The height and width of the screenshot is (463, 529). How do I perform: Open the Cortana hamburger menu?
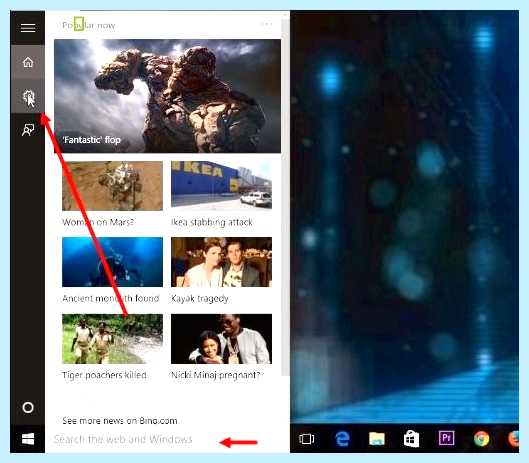point(28,28)
